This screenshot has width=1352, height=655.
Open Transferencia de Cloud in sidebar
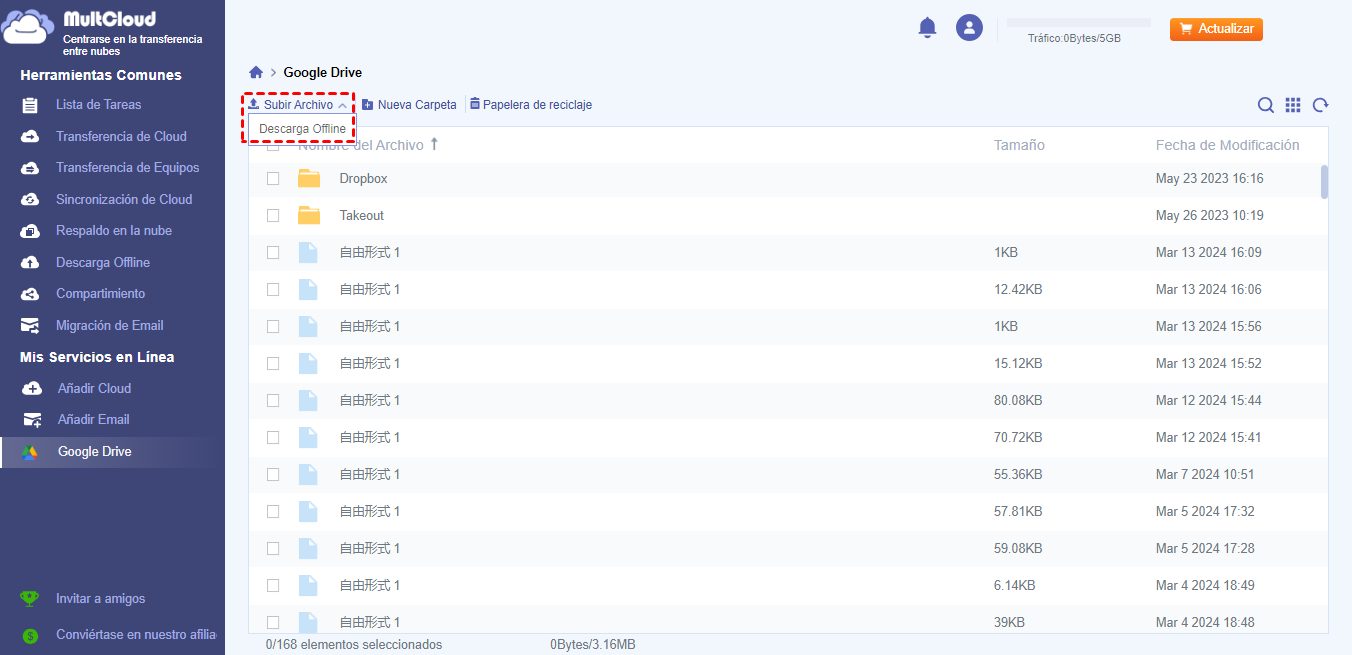click(x=121, y=136)
